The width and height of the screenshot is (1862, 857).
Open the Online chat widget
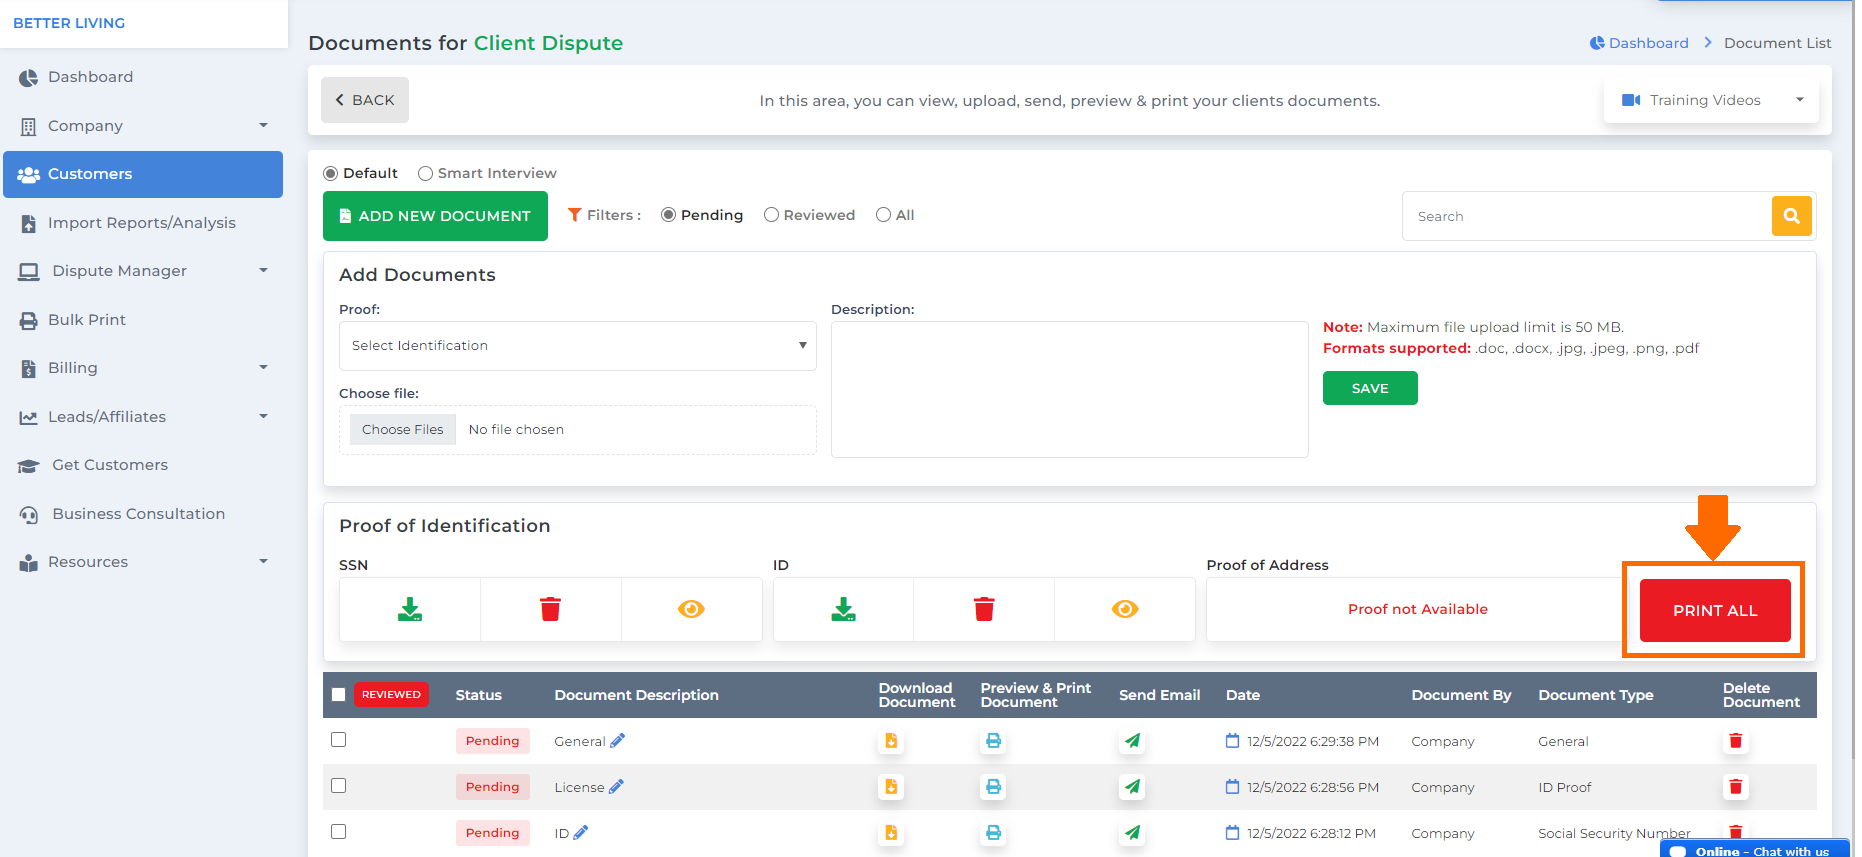click(1755, 849)
